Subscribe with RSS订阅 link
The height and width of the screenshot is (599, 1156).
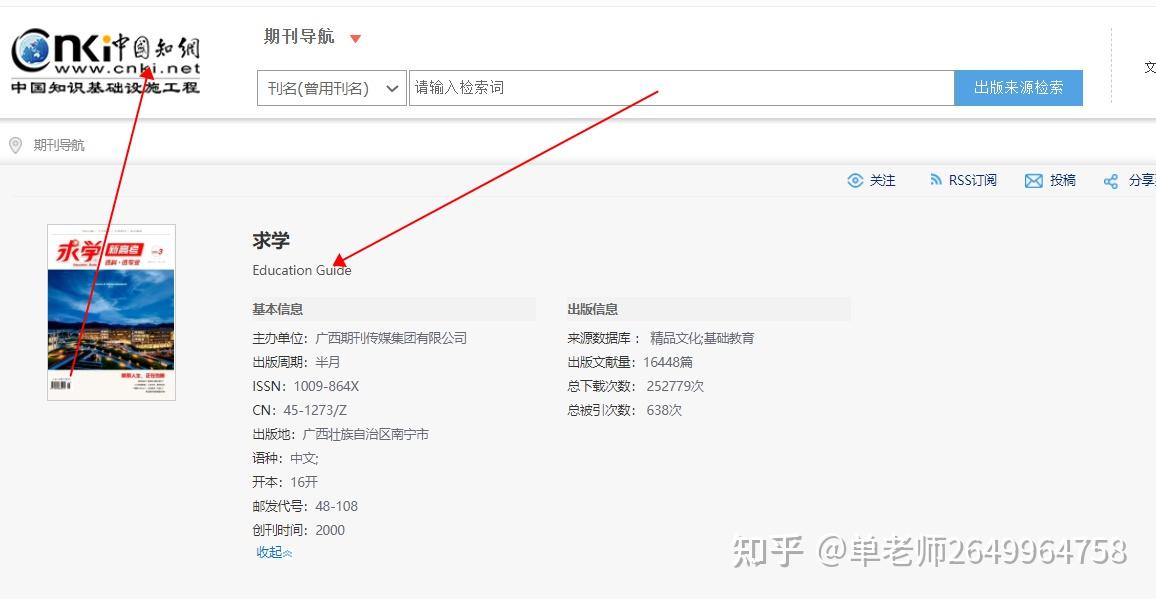tap(972, 181)
